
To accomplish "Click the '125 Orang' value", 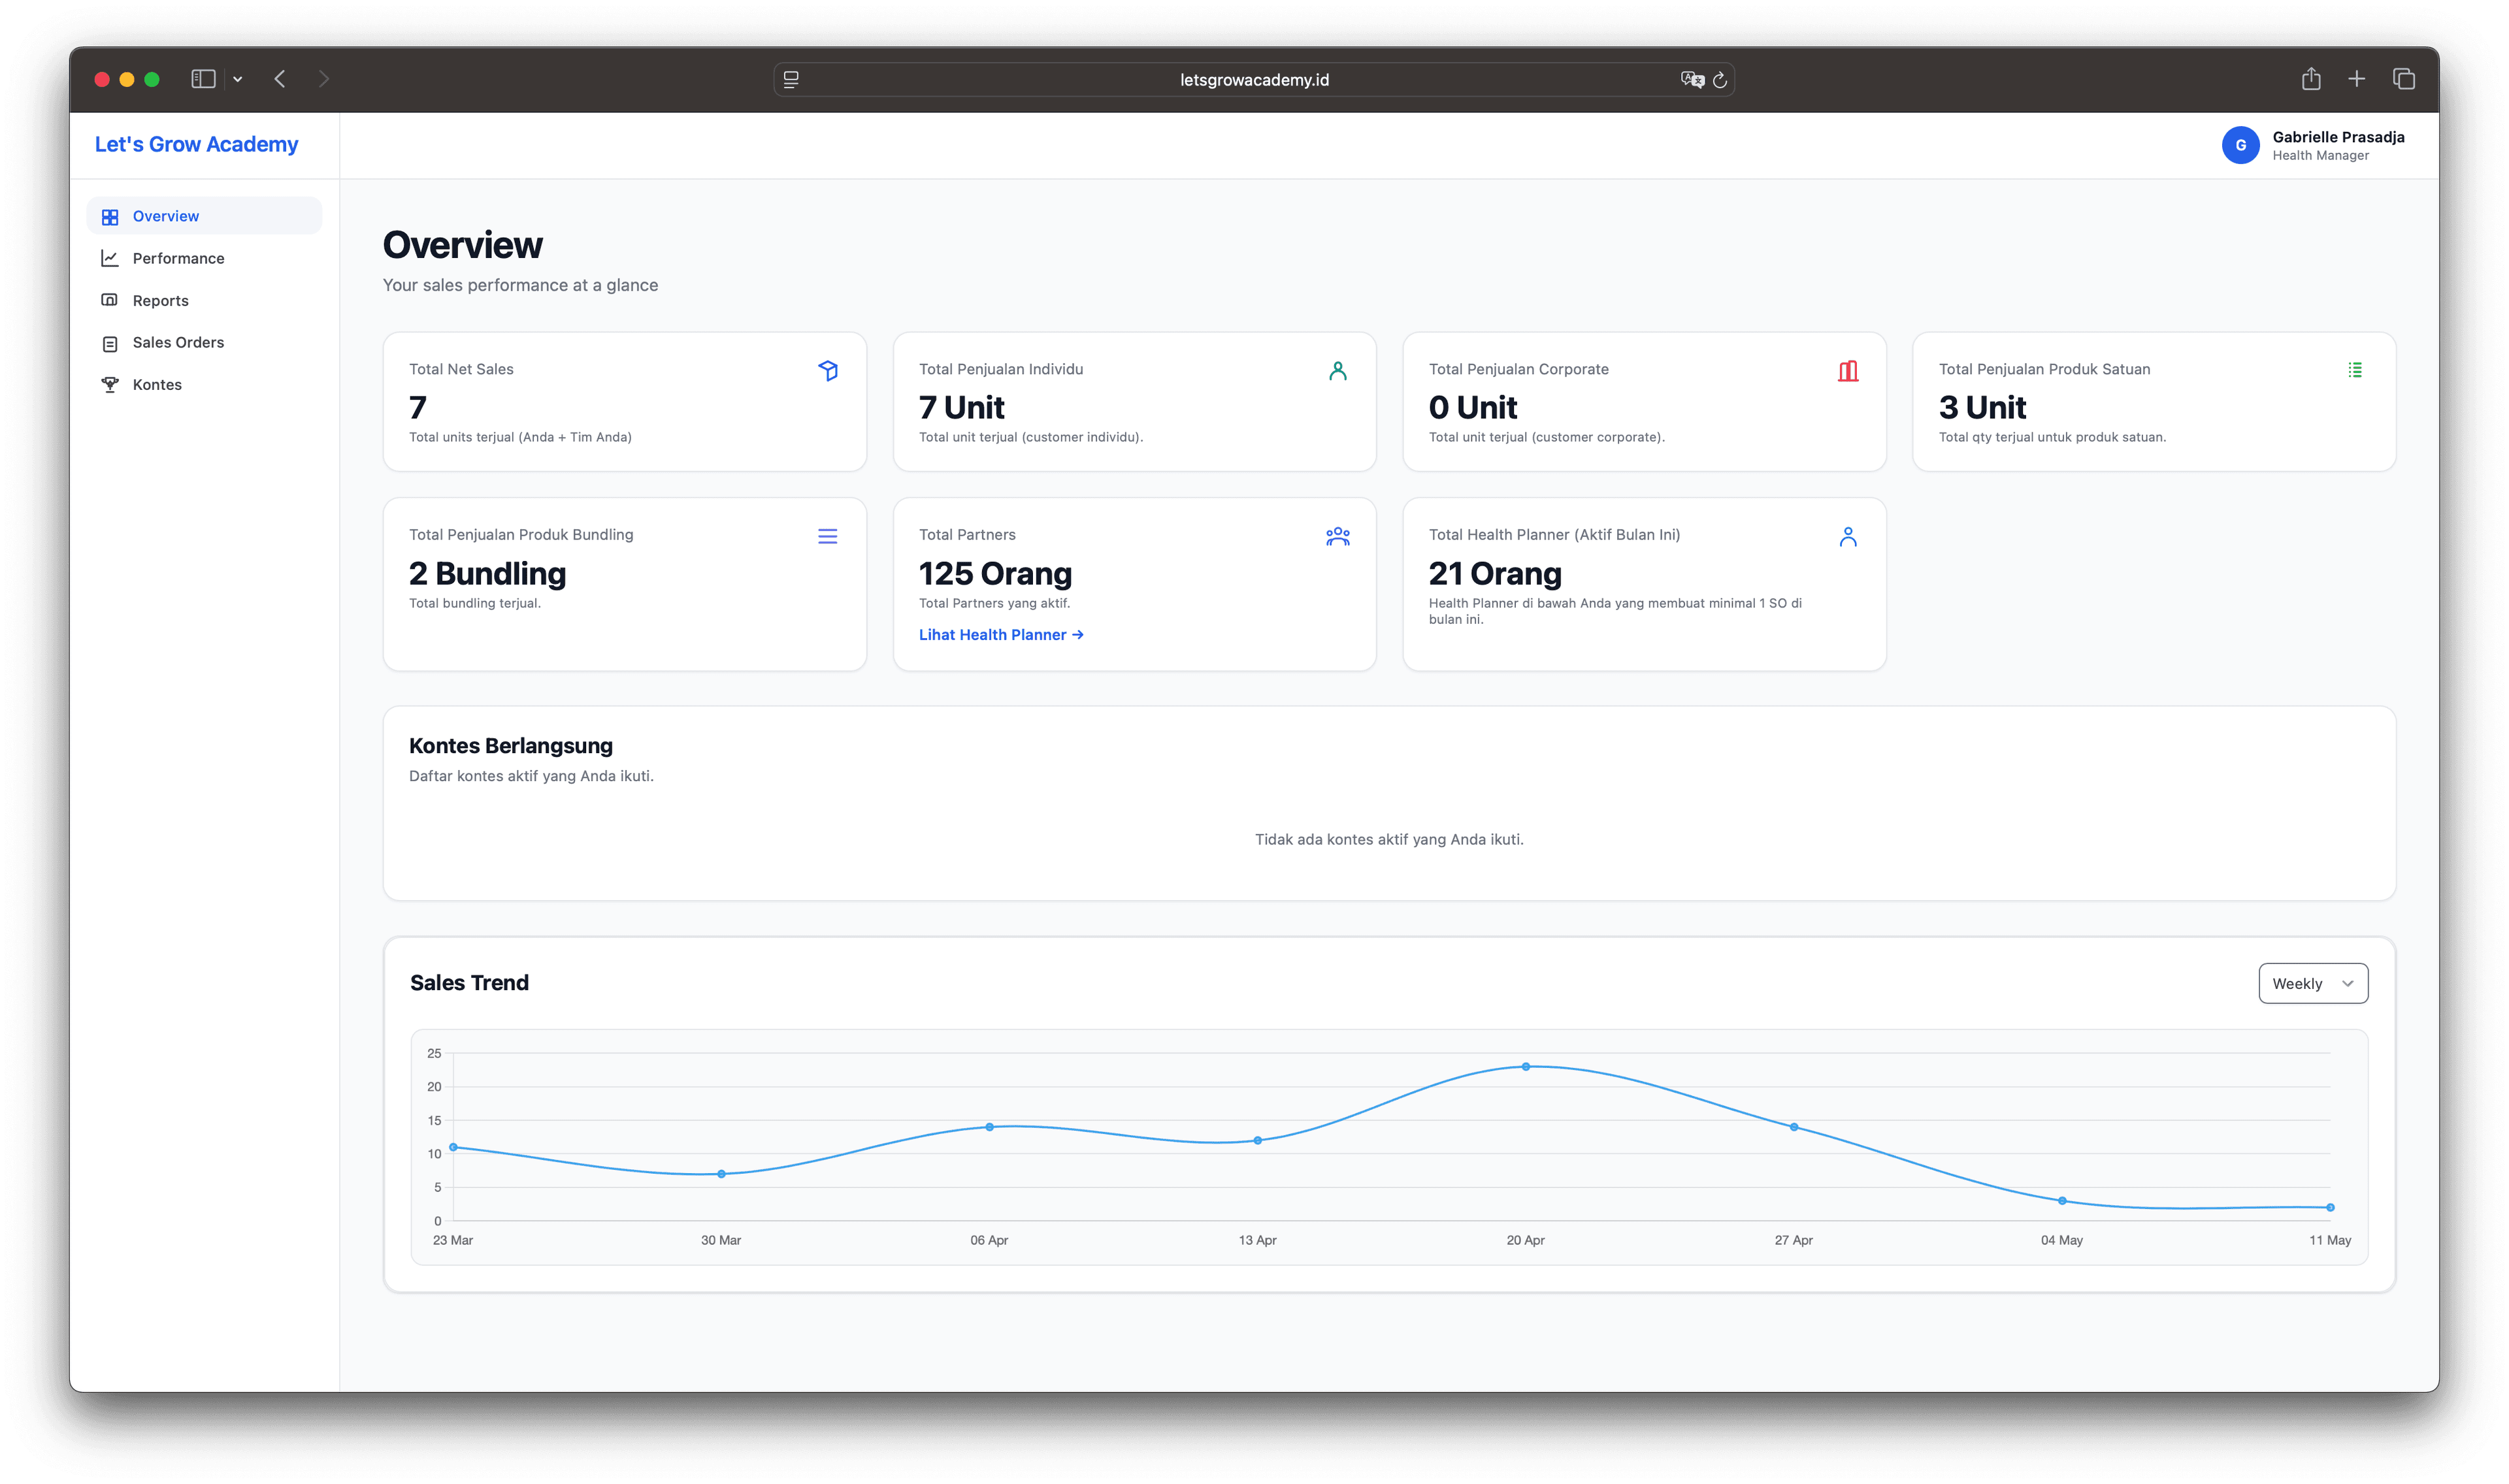I will click(x=995, y=574).
